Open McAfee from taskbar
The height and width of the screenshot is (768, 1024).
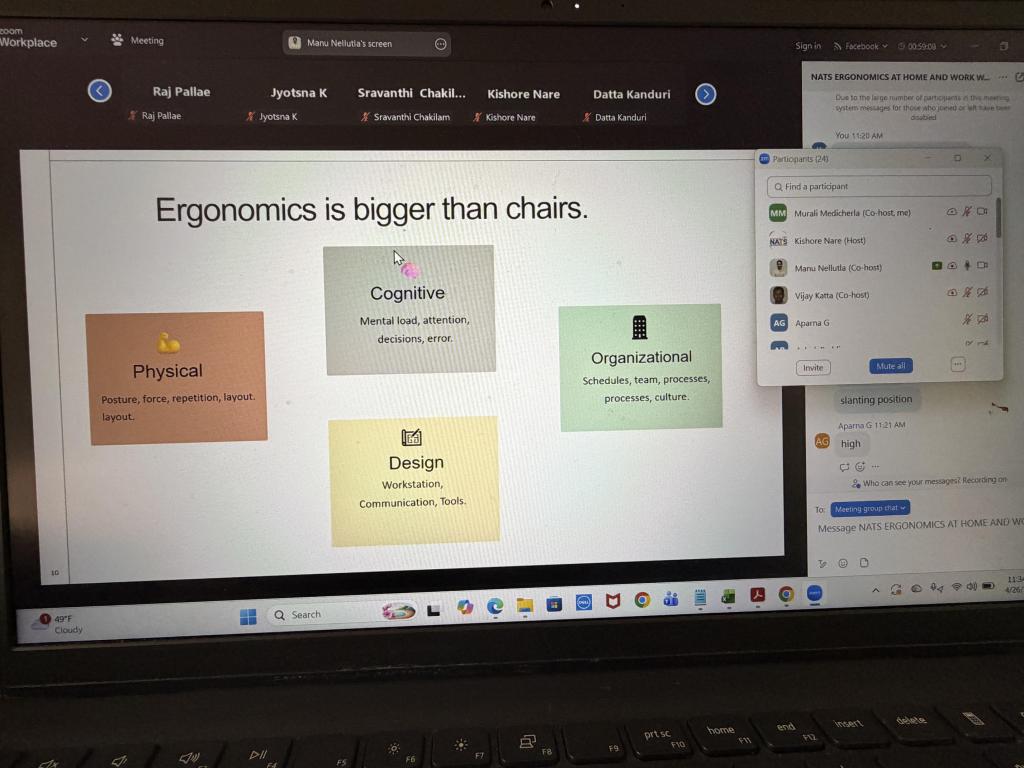[612, 601]
